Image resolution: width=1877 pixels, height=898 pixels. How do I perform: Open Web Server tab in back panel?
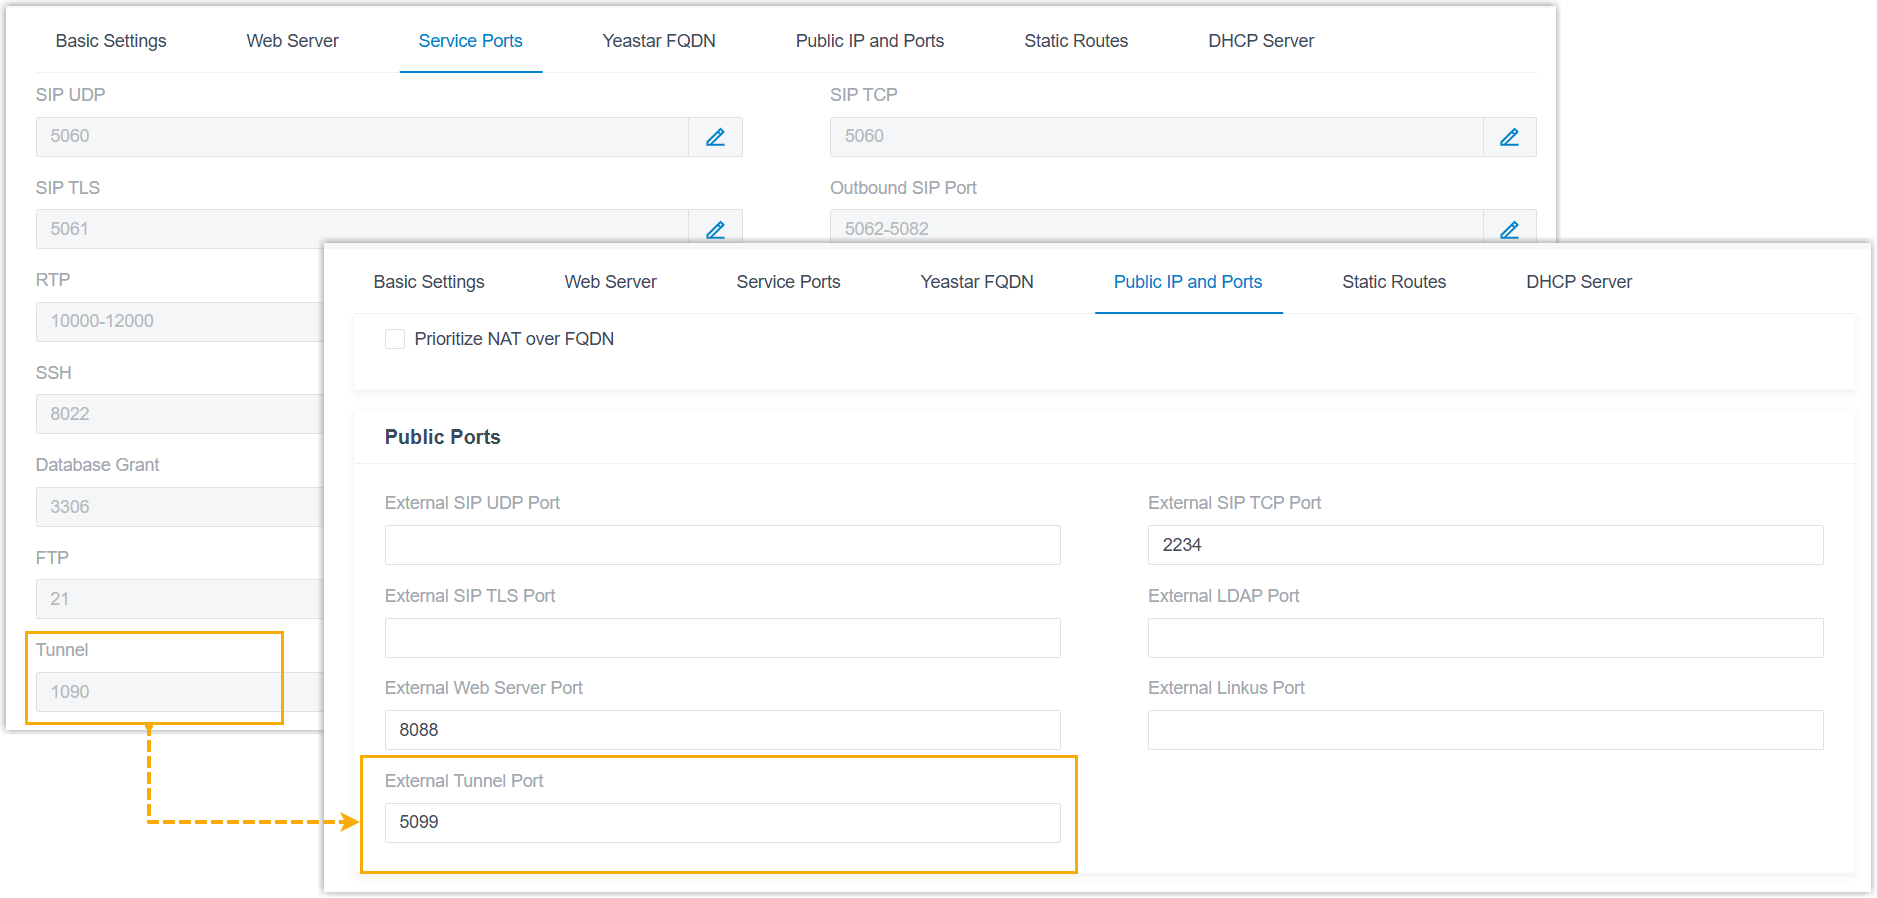[x=292, y=41]
